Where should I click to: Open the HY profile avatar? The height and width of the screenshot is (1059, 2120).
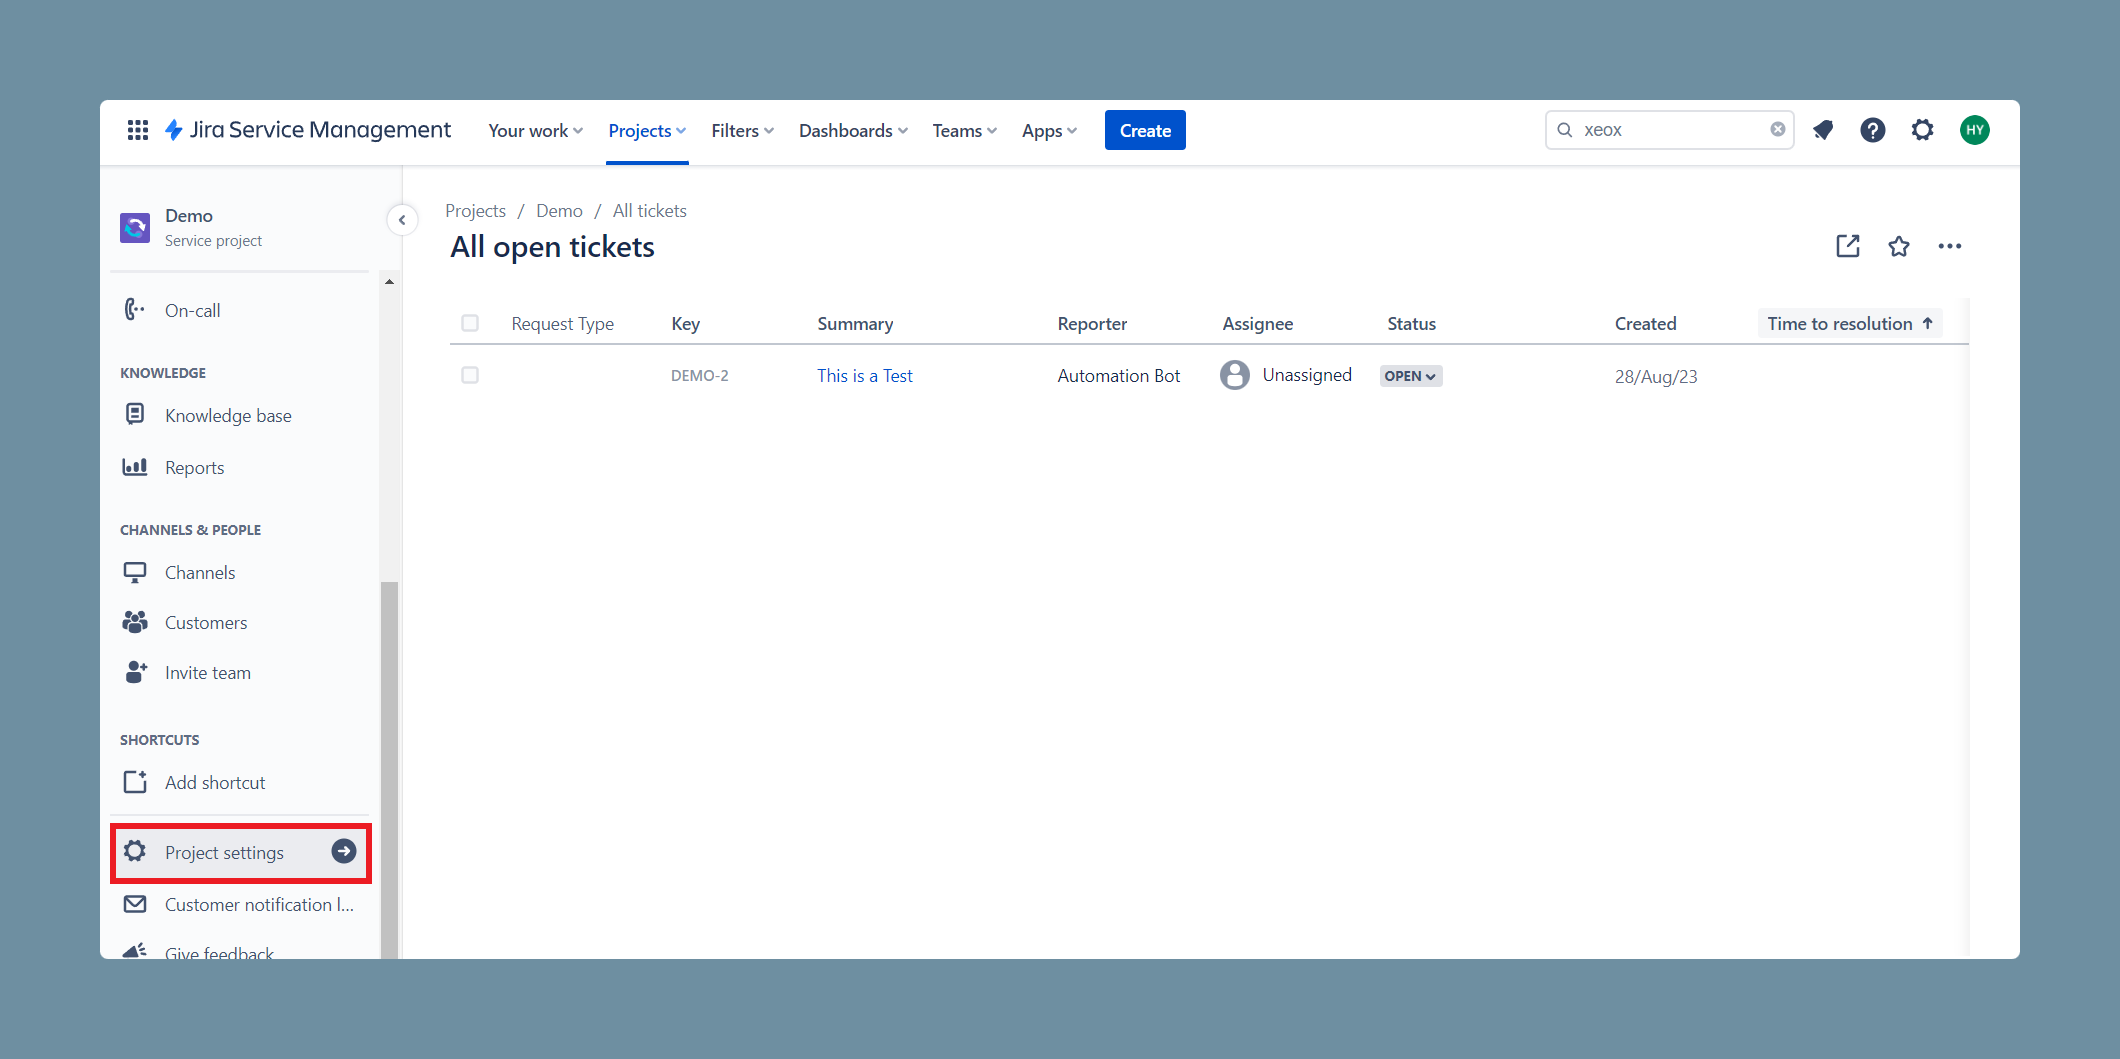coord(1975,130)
